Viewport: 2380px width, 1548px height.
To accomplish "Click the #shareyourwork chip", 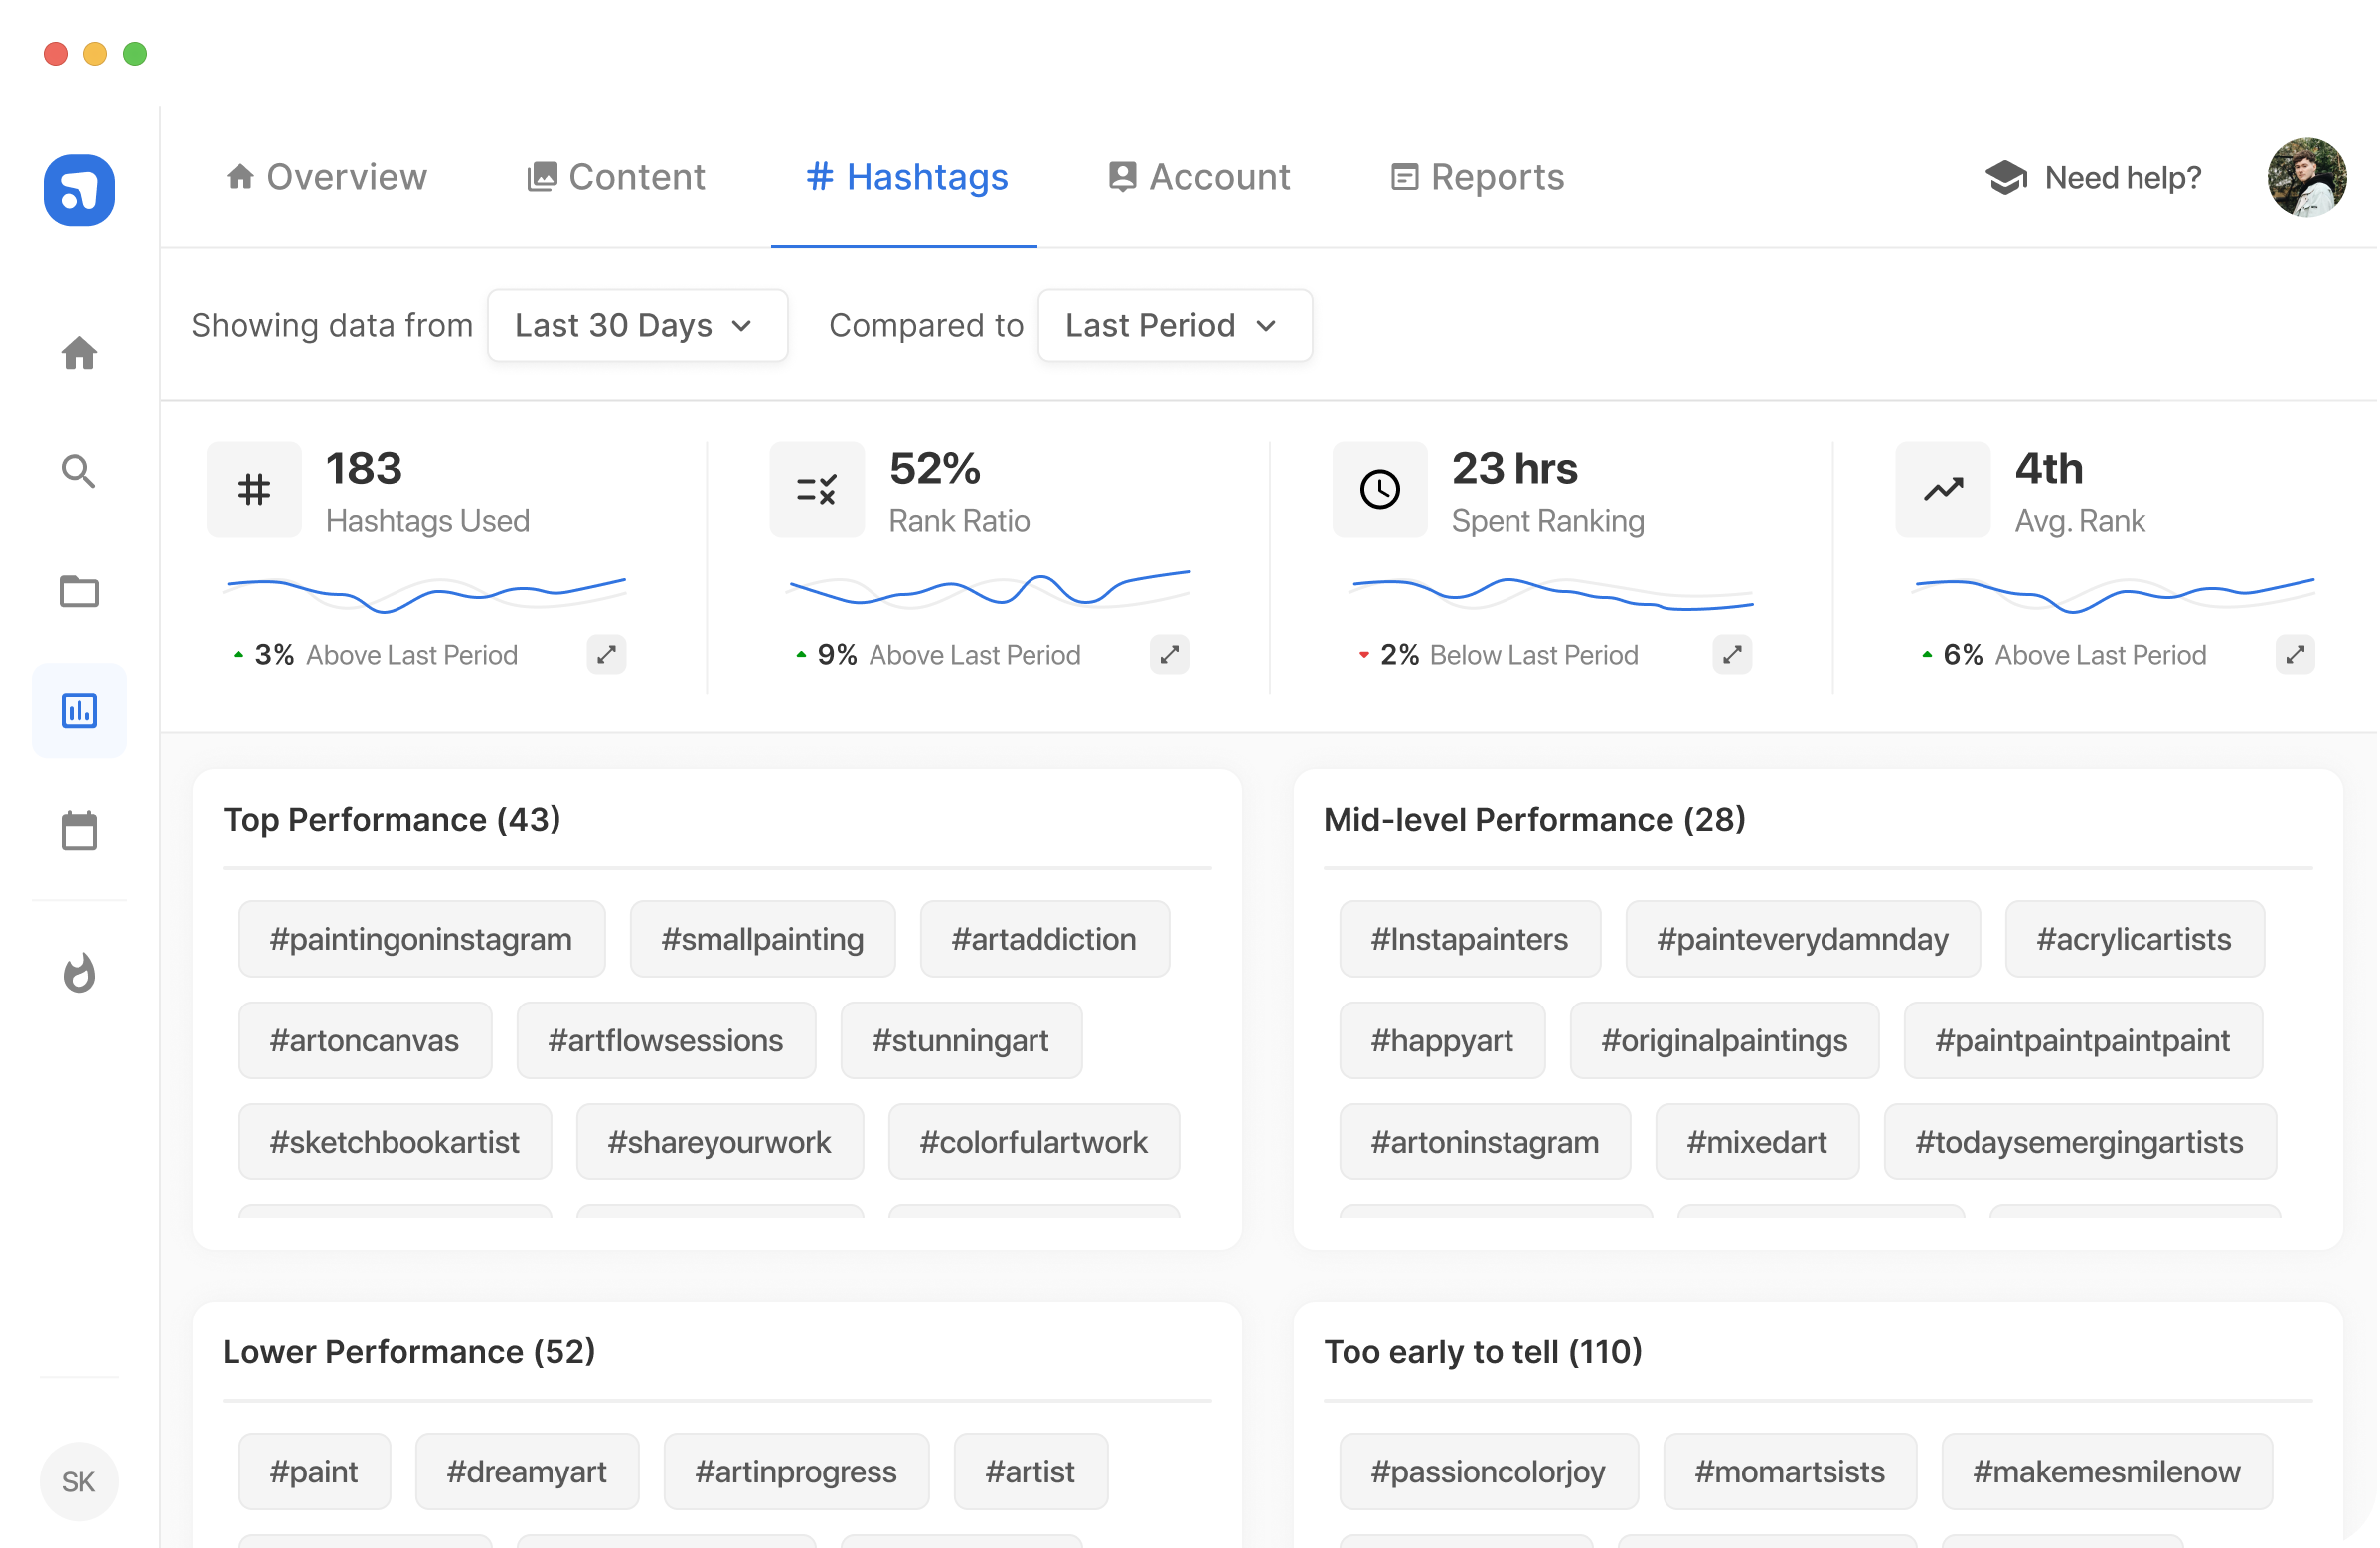I will [x=719, y=1141].
